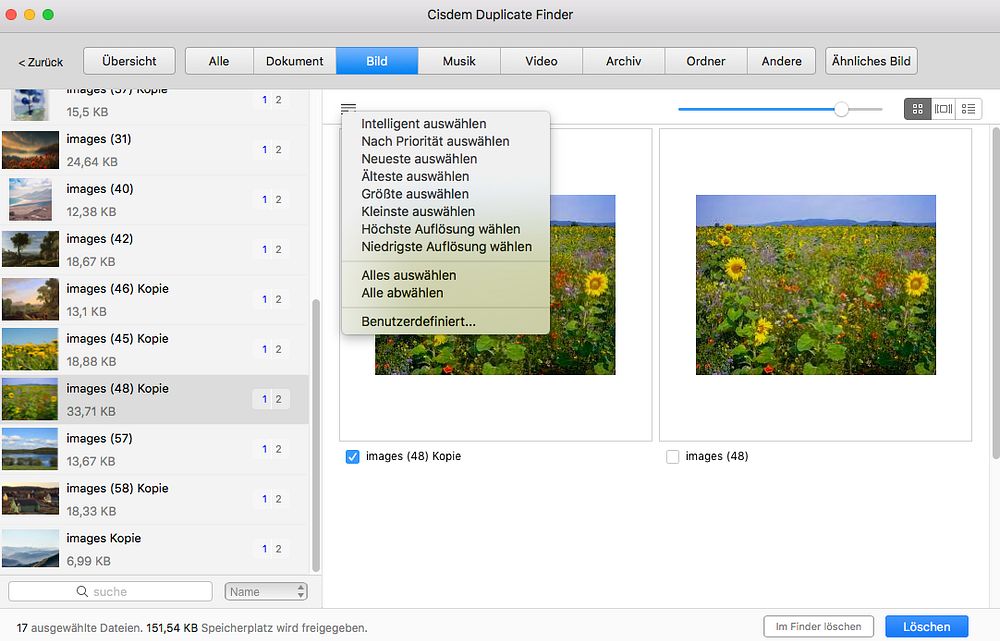Click the 12,38 KB size text
Viewport: 1000px width, 641px height.
tap(91, 212)
